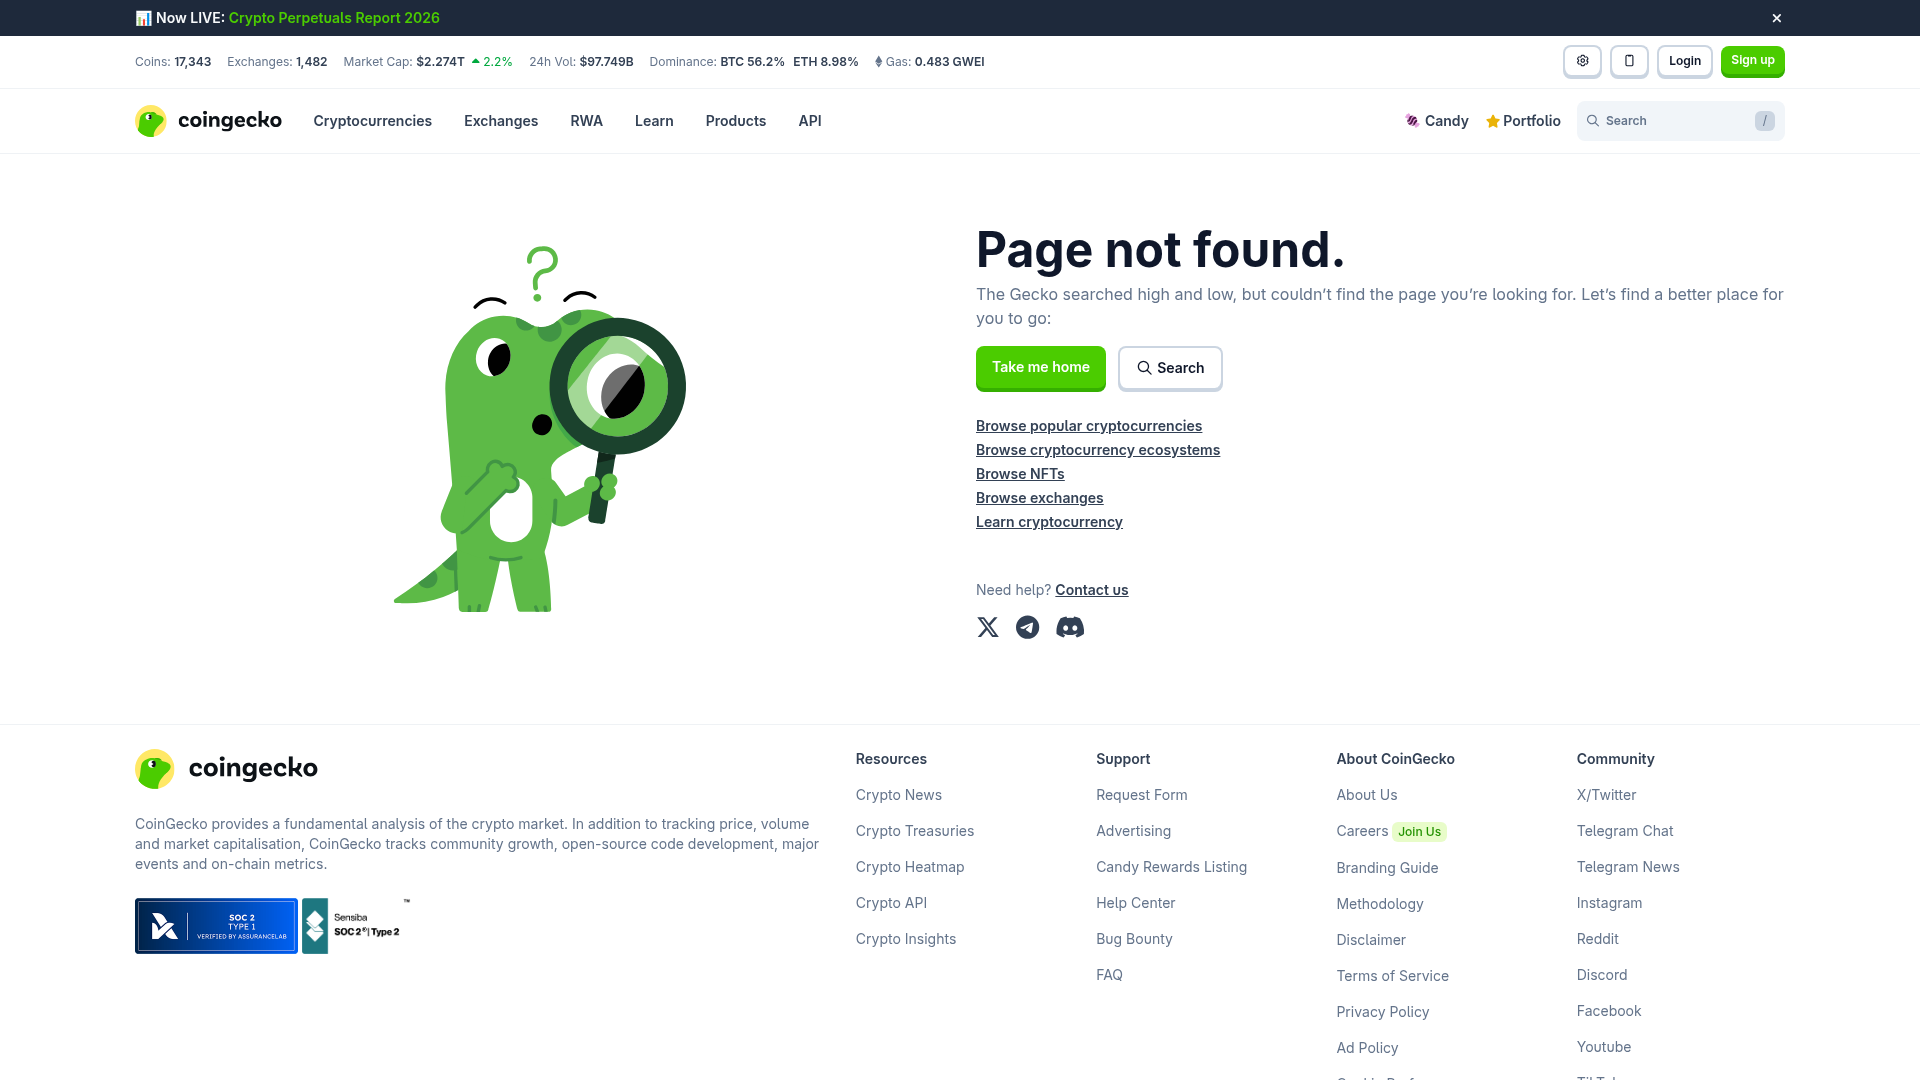Open the Reddit footer link
This screenshot has height=1080, width=1920.
coord(1598,939)
